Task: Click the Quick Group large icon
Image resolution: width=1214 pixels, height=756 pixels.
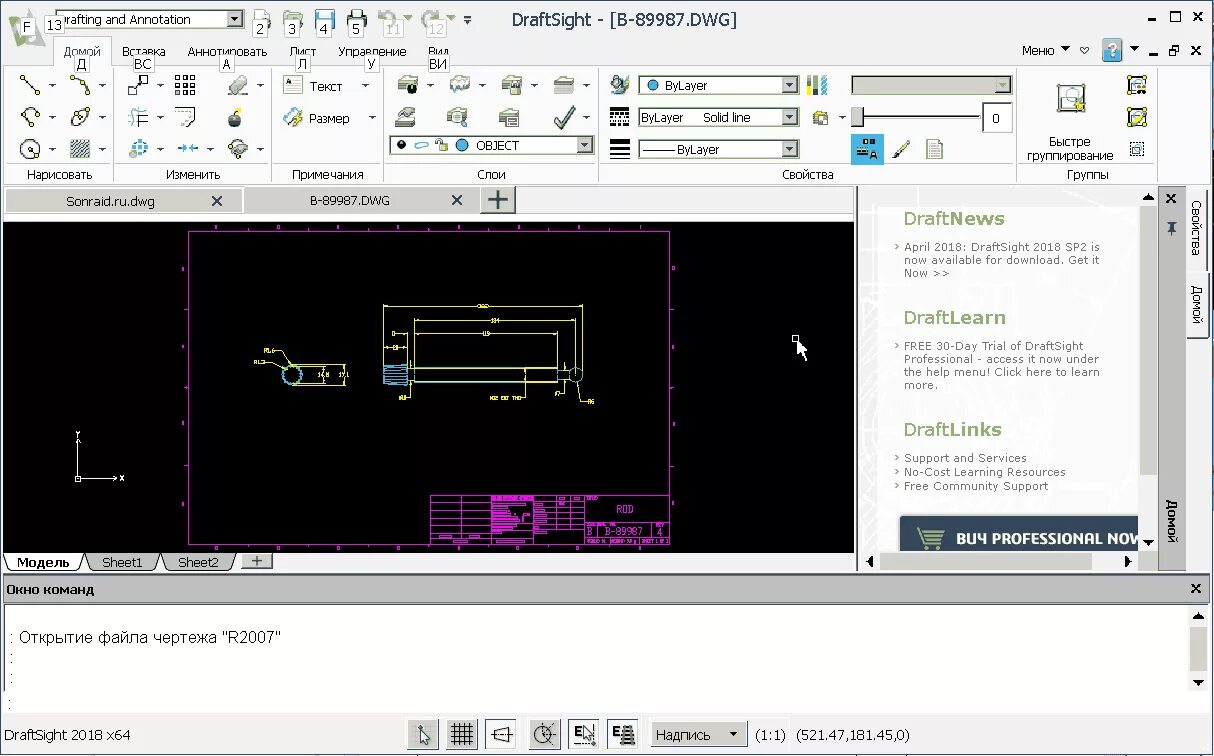Action: (x=1070, y=99)
